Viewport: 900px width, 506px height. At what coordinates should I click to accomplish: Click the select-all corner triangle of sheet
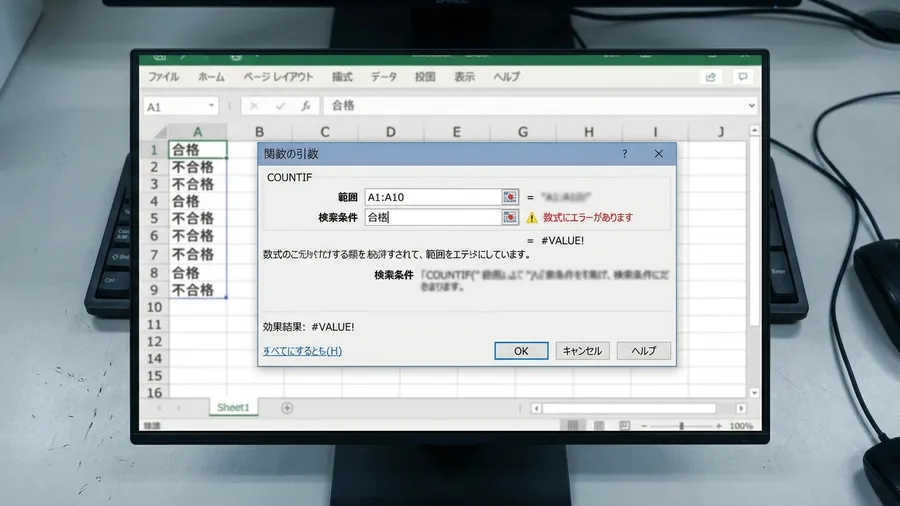coord(159,132)
